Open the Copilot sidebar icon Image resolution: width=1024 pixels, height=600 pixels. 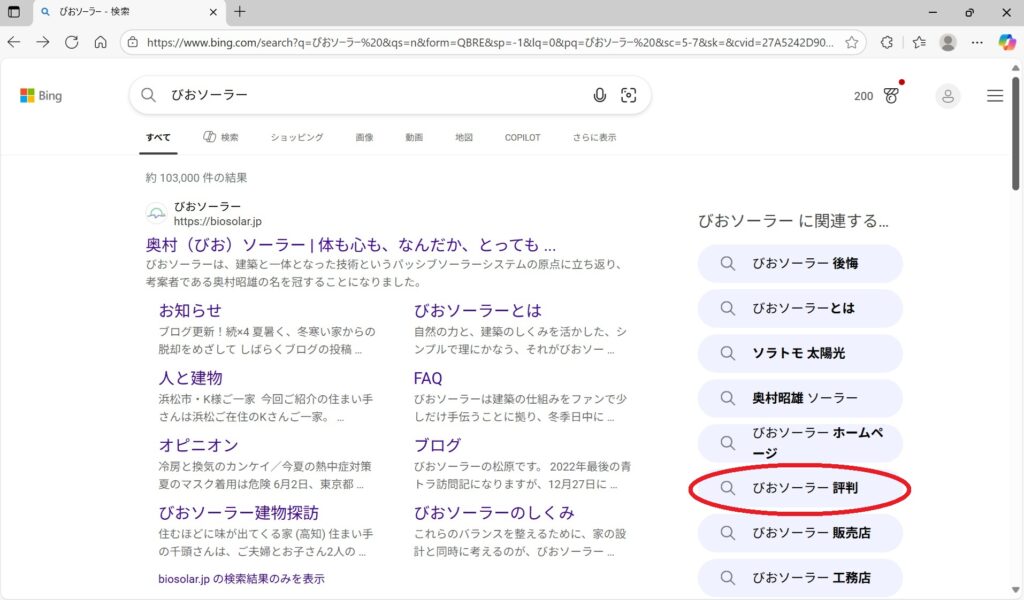pyautogui.click(x=1006, y=42)
